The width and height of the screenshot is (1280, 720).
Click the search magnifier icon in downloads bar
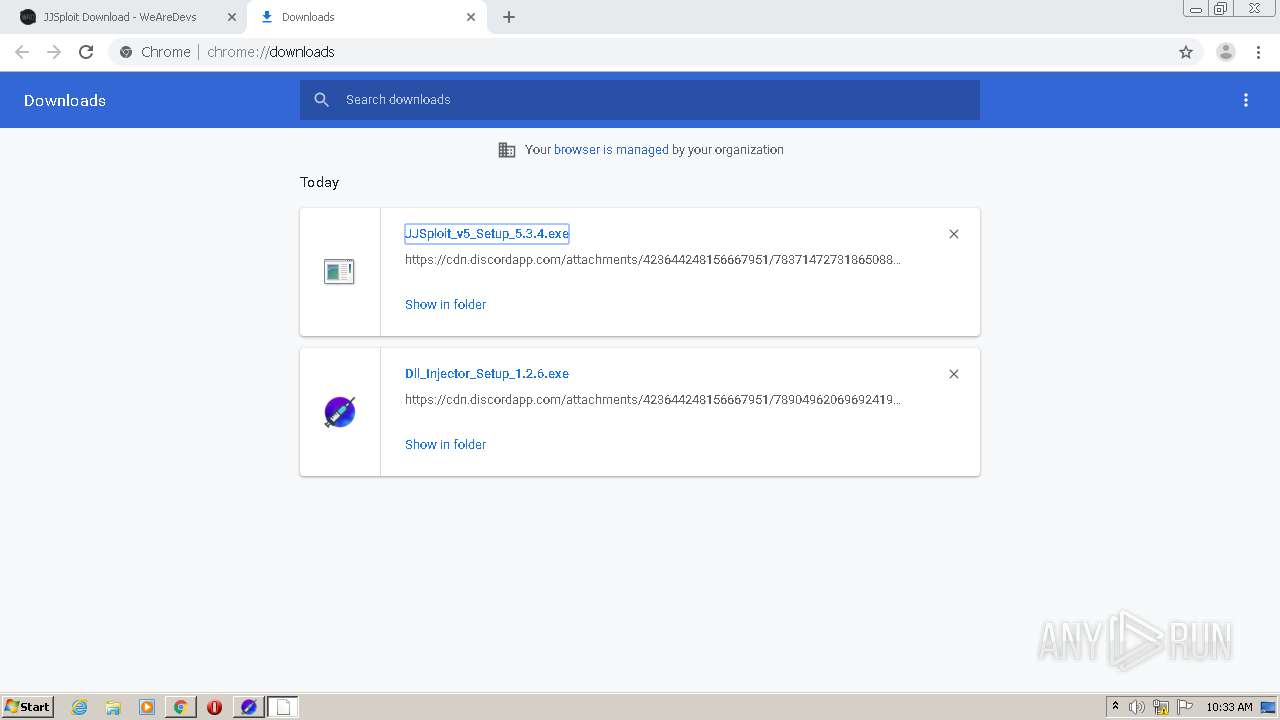click(321, 100)
